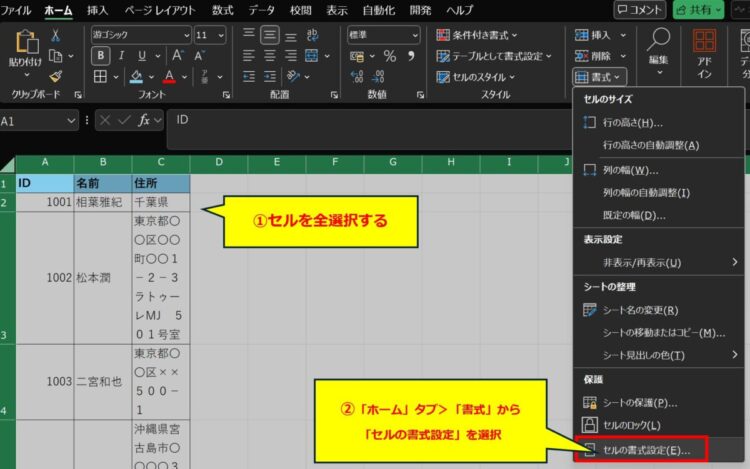Decrease the font size
Screen dimensions: 750x469
click(199, 56)
